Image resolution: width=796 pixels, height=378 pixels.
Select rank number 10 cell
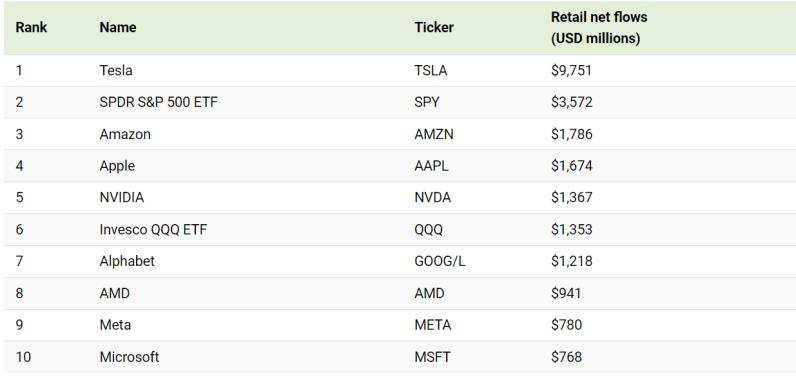coord(23,357)
